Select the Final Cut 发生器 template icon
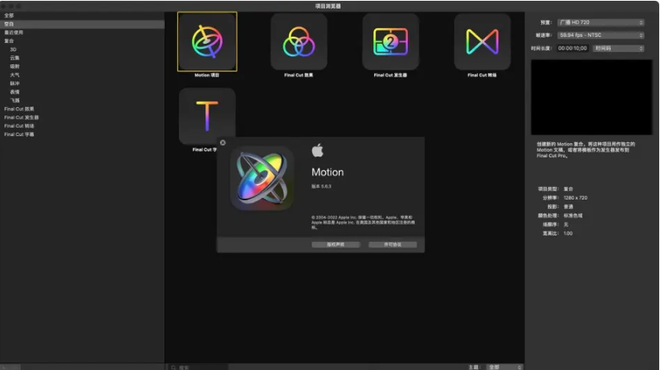 tap(391, 42)
